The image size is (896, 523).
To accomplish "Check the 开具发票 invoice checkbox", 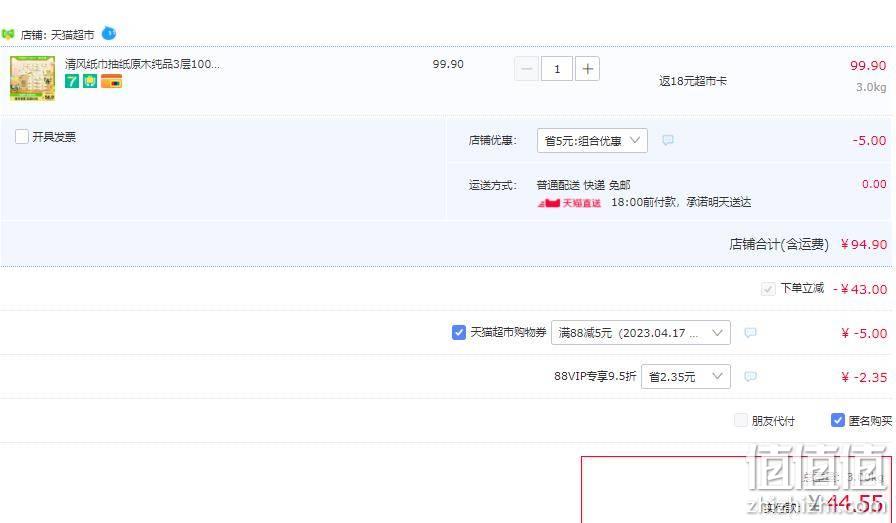I will (22, 137).
